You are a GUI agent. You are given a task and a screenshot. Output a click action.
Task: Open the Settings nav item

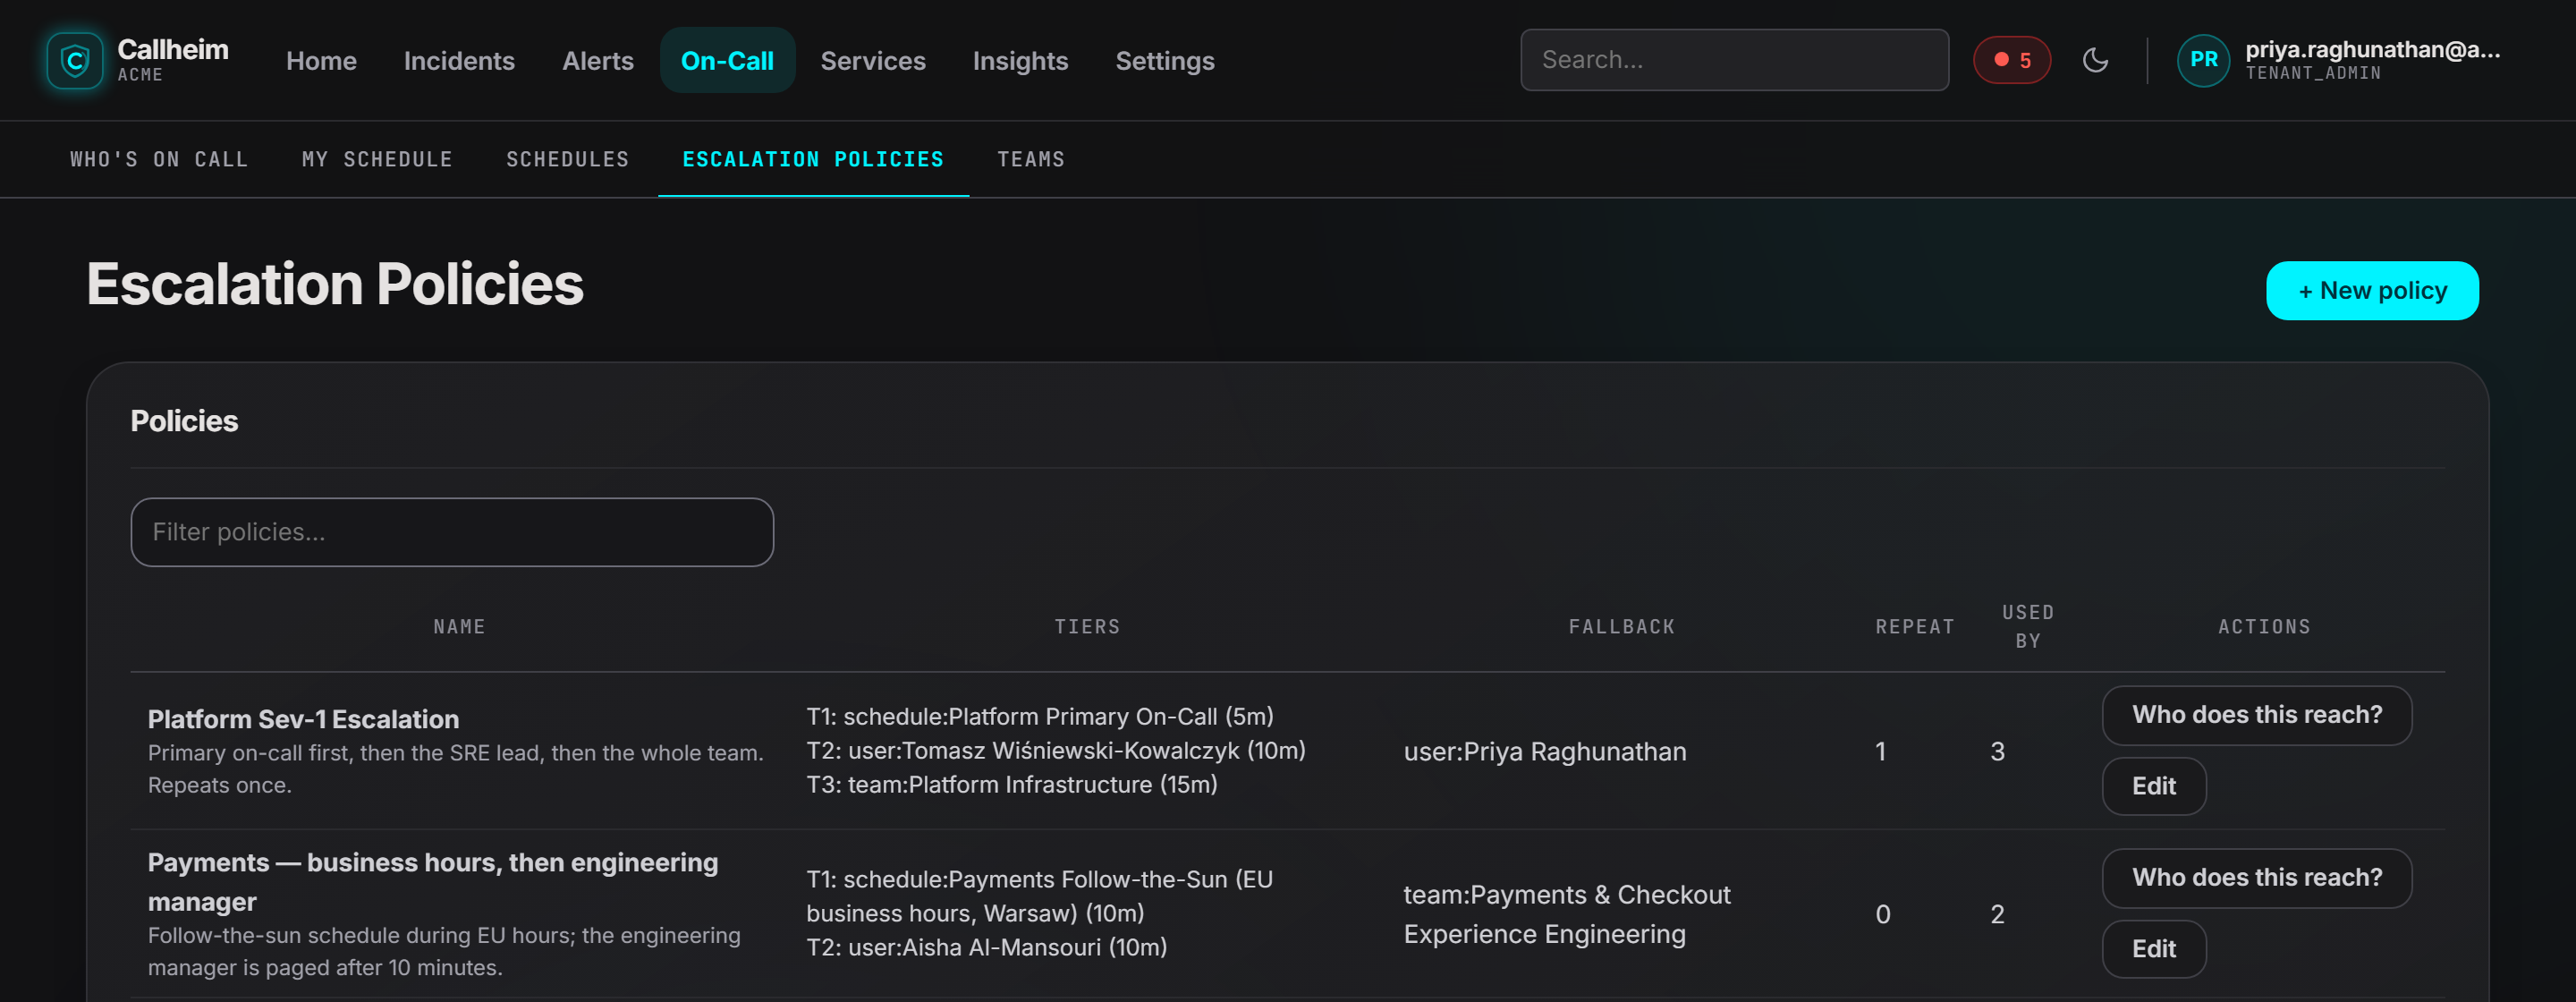coord(1165,61)
